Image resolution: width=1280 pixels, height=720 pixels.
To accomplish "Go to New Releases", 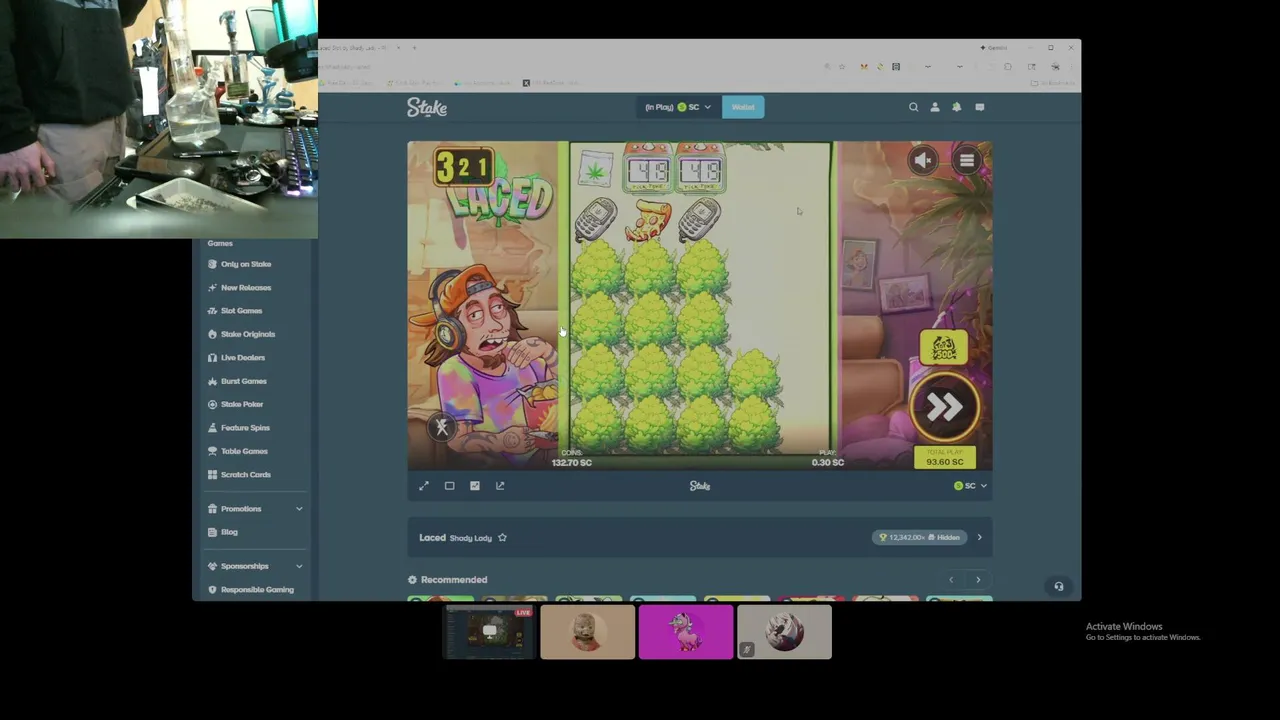I will (x=246, y=288).
